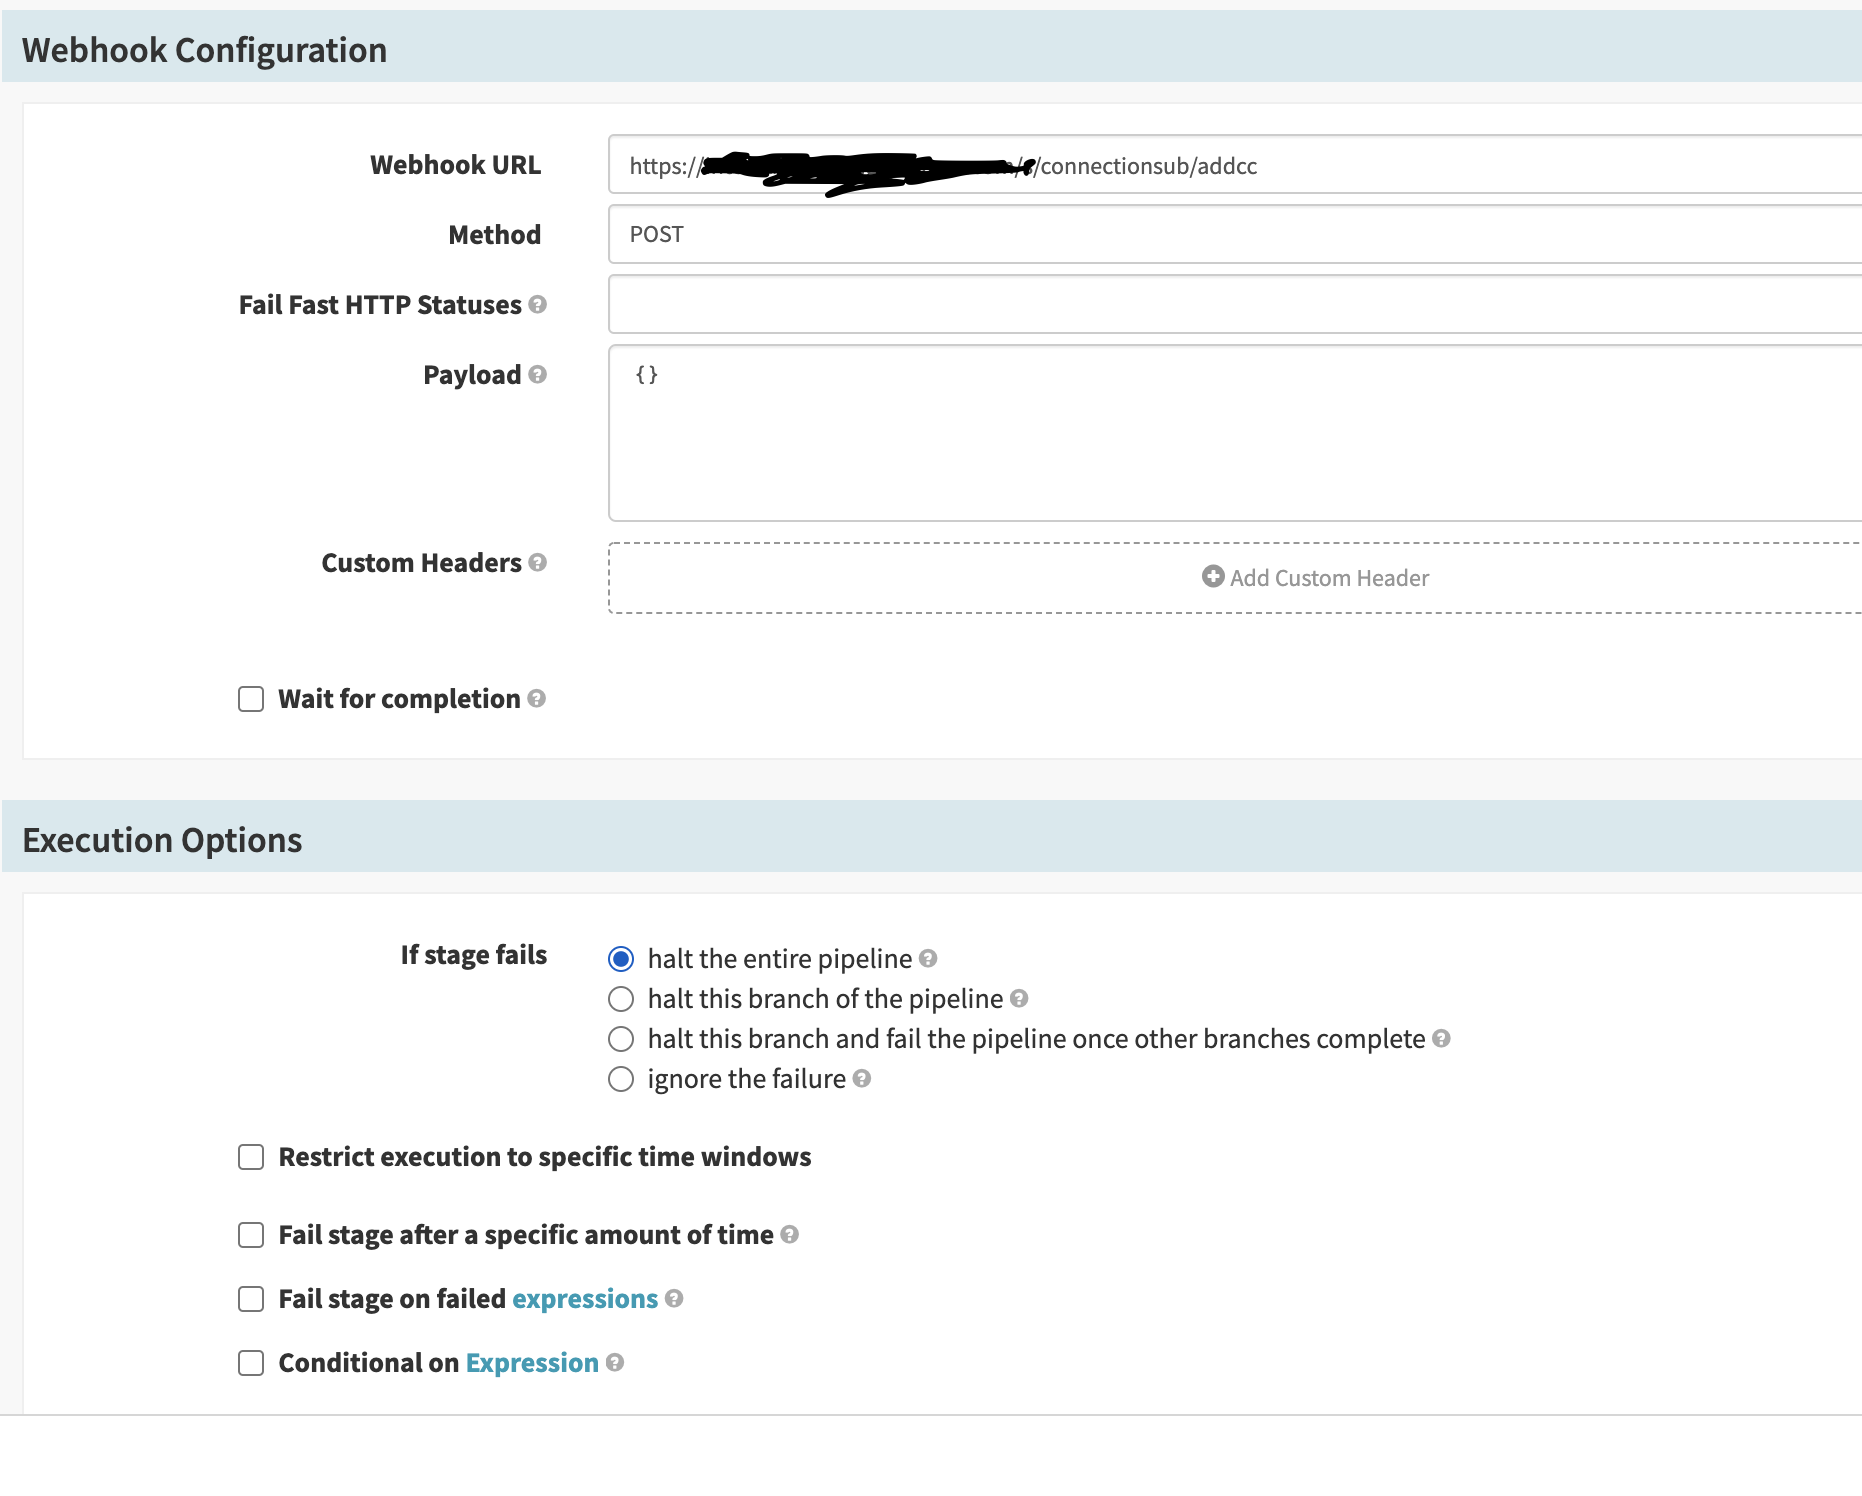Viewport: 1862px width, 1496px height.
Task: Enable the Wait for completion checkbox
Action: [x=250, y=699]
